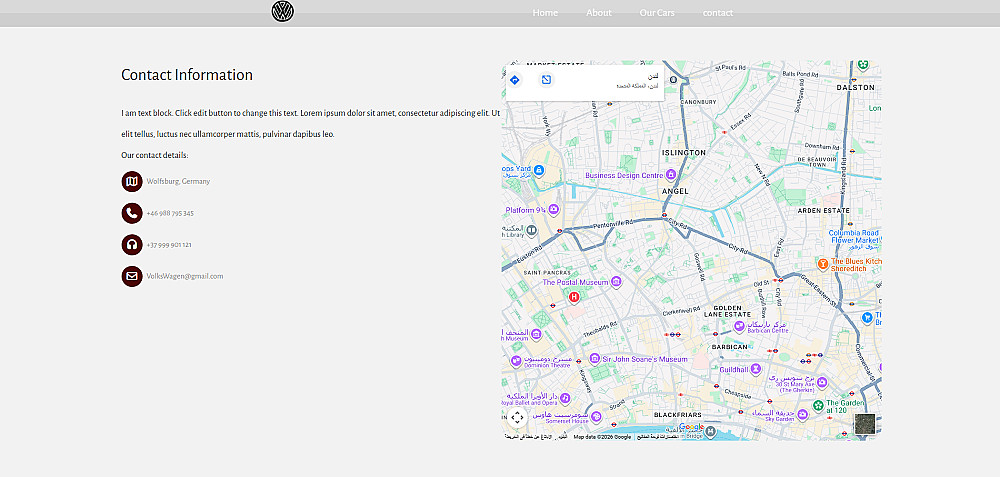Open the VolksWagen@gmail.com email link
The image size is (1000, 477).
(185, 276)
